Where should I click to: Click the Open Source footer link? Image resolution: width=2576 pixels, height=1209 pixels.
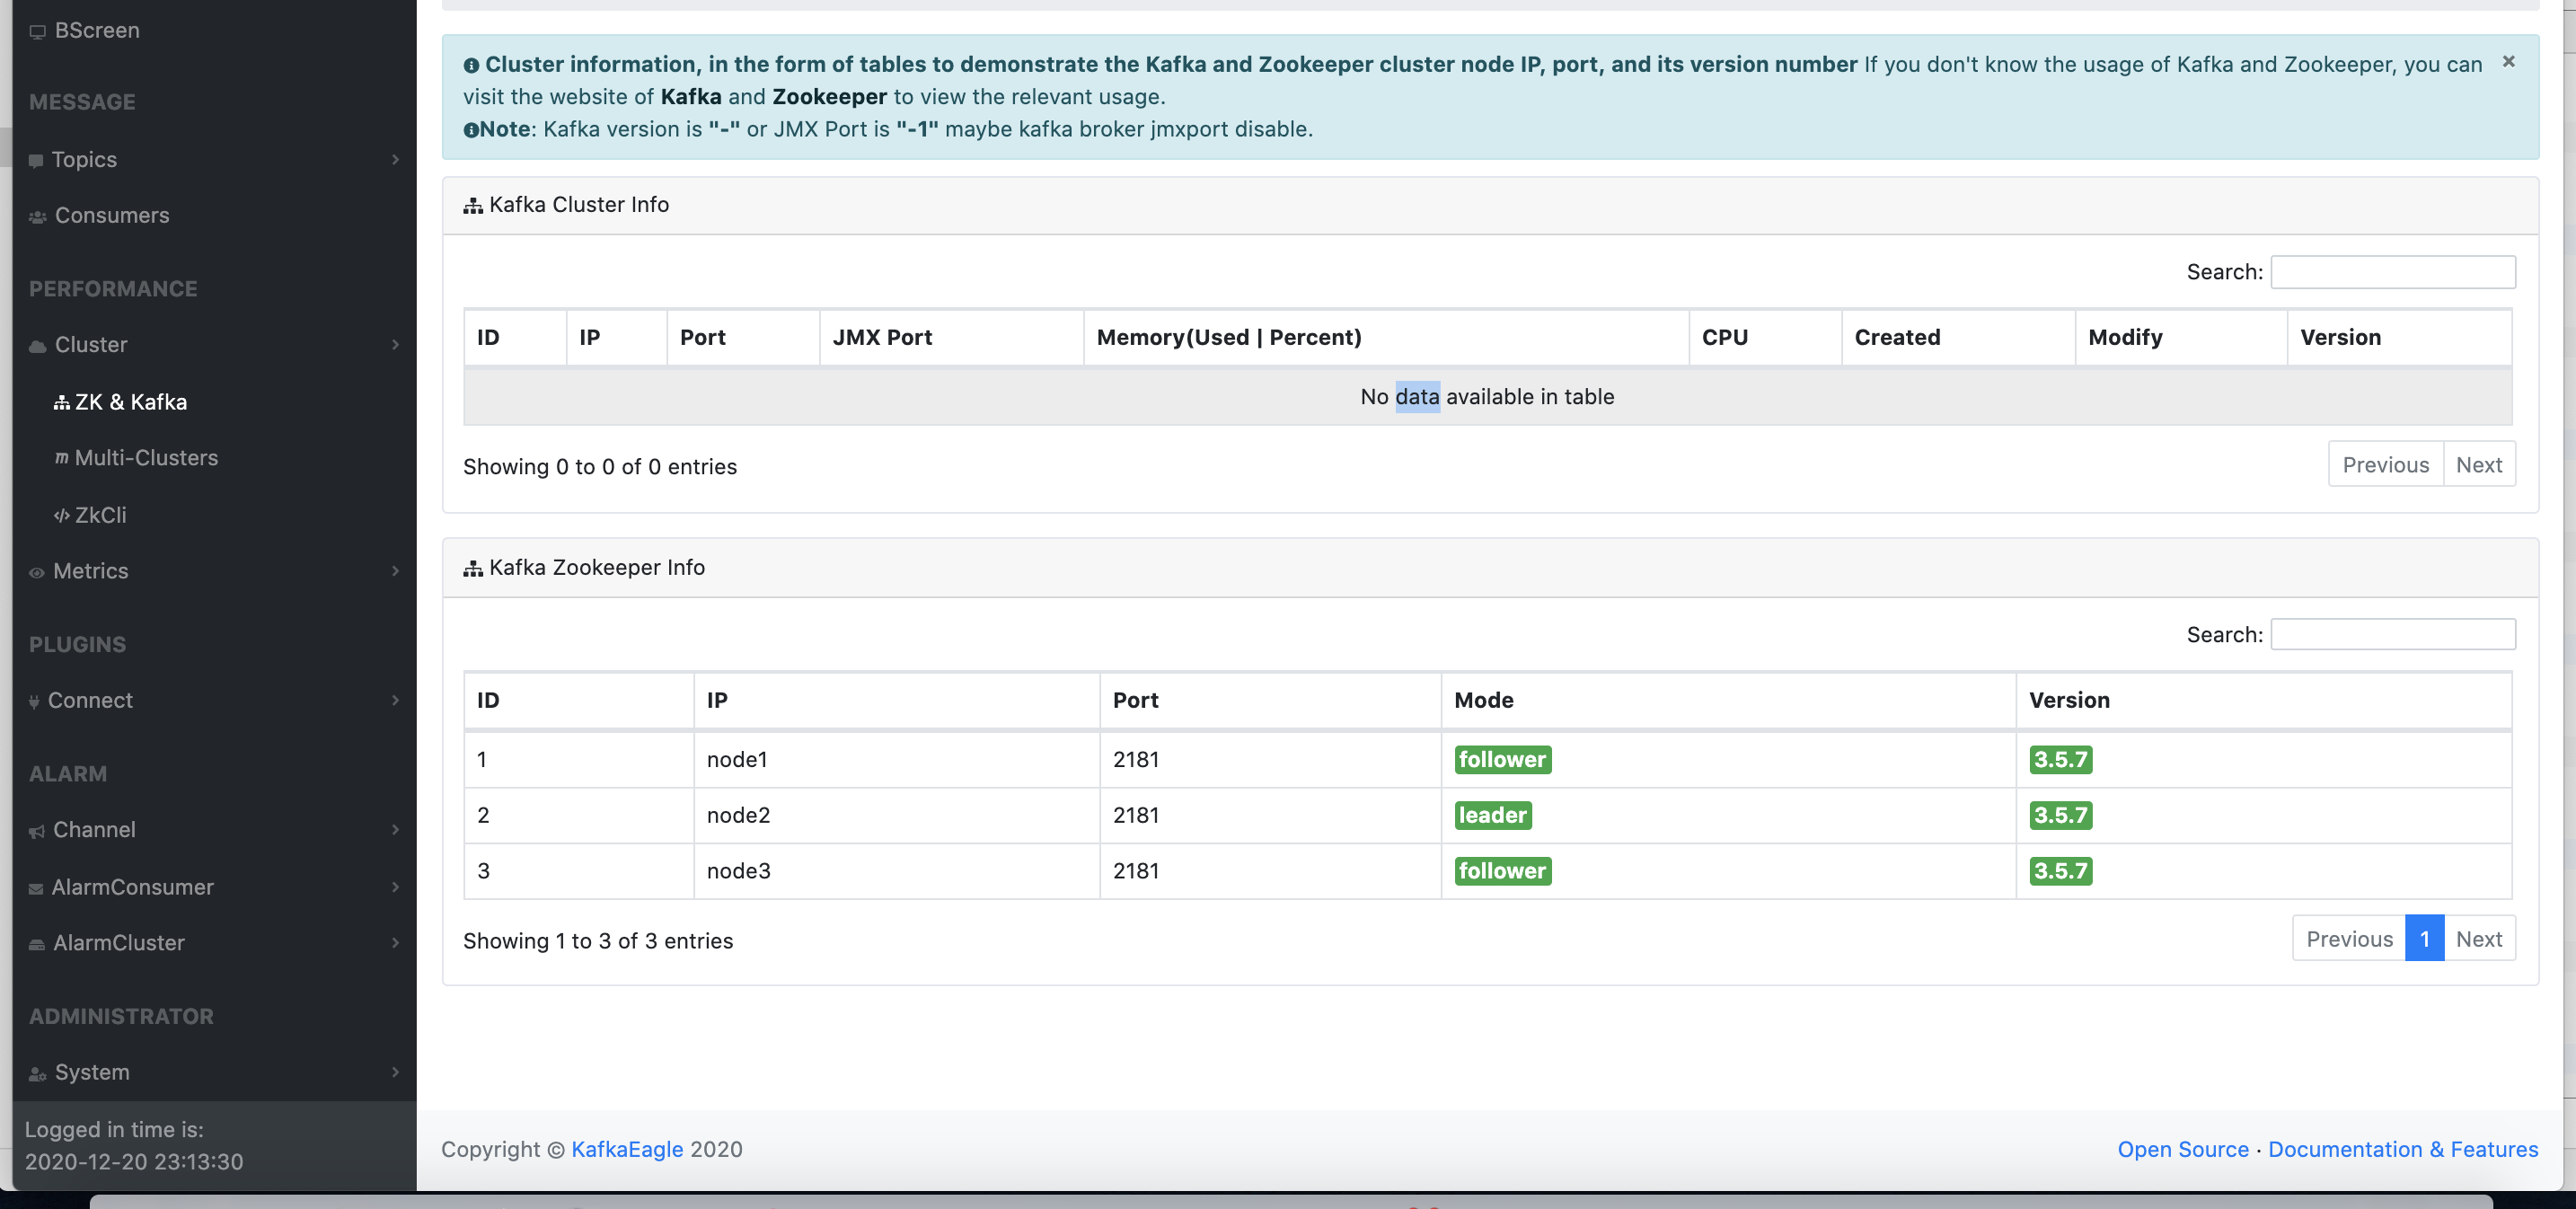(x=2183, y=1148)
